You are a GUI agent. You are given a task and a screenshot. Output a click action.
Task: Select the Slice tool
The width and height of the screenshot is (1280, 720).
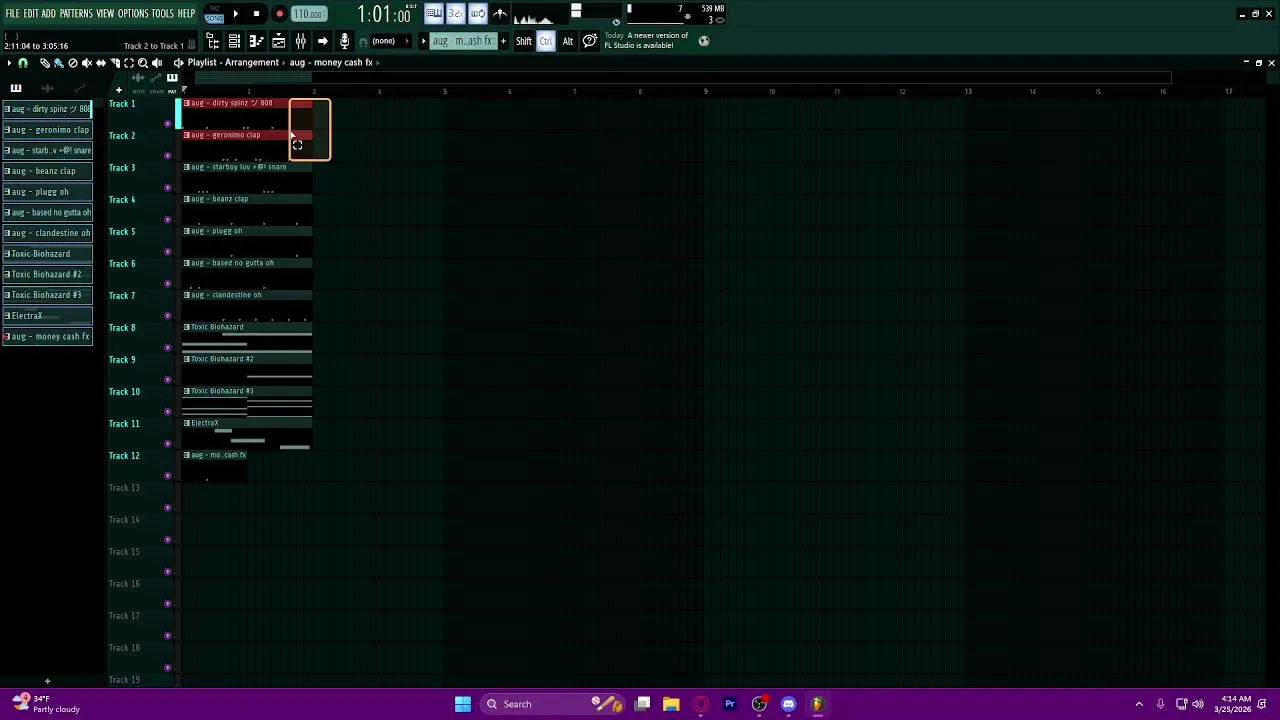tap(115, 63)
